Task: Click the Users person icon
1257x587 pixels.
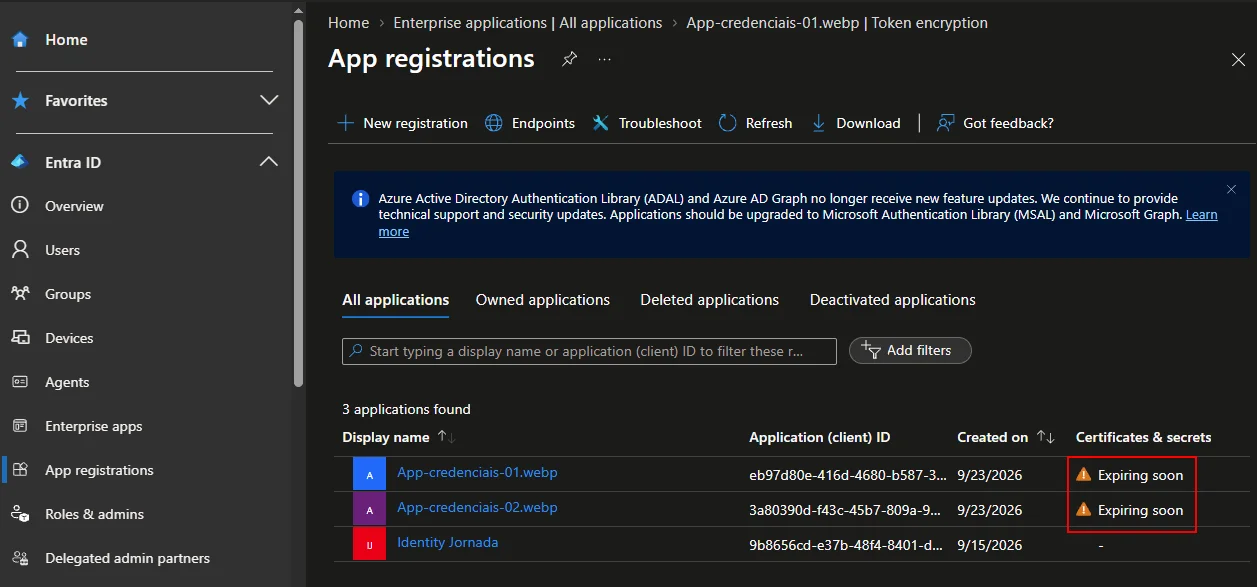Action: [20, 250]
